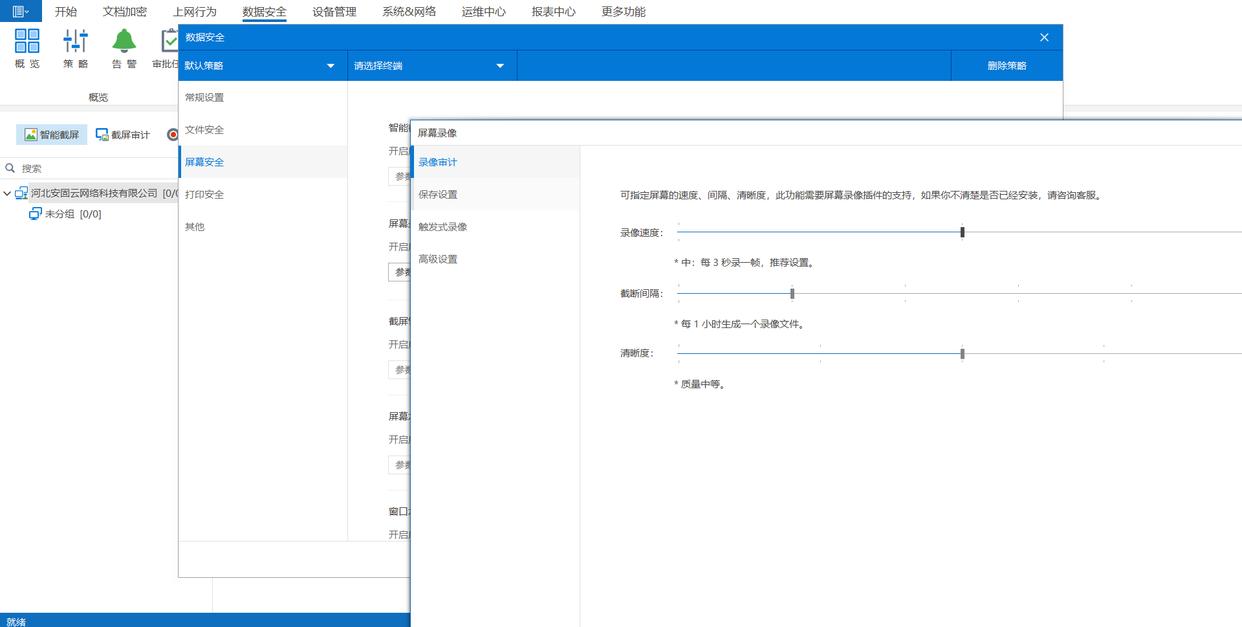Click the 录像速度 slider handle

pos(962,232)
